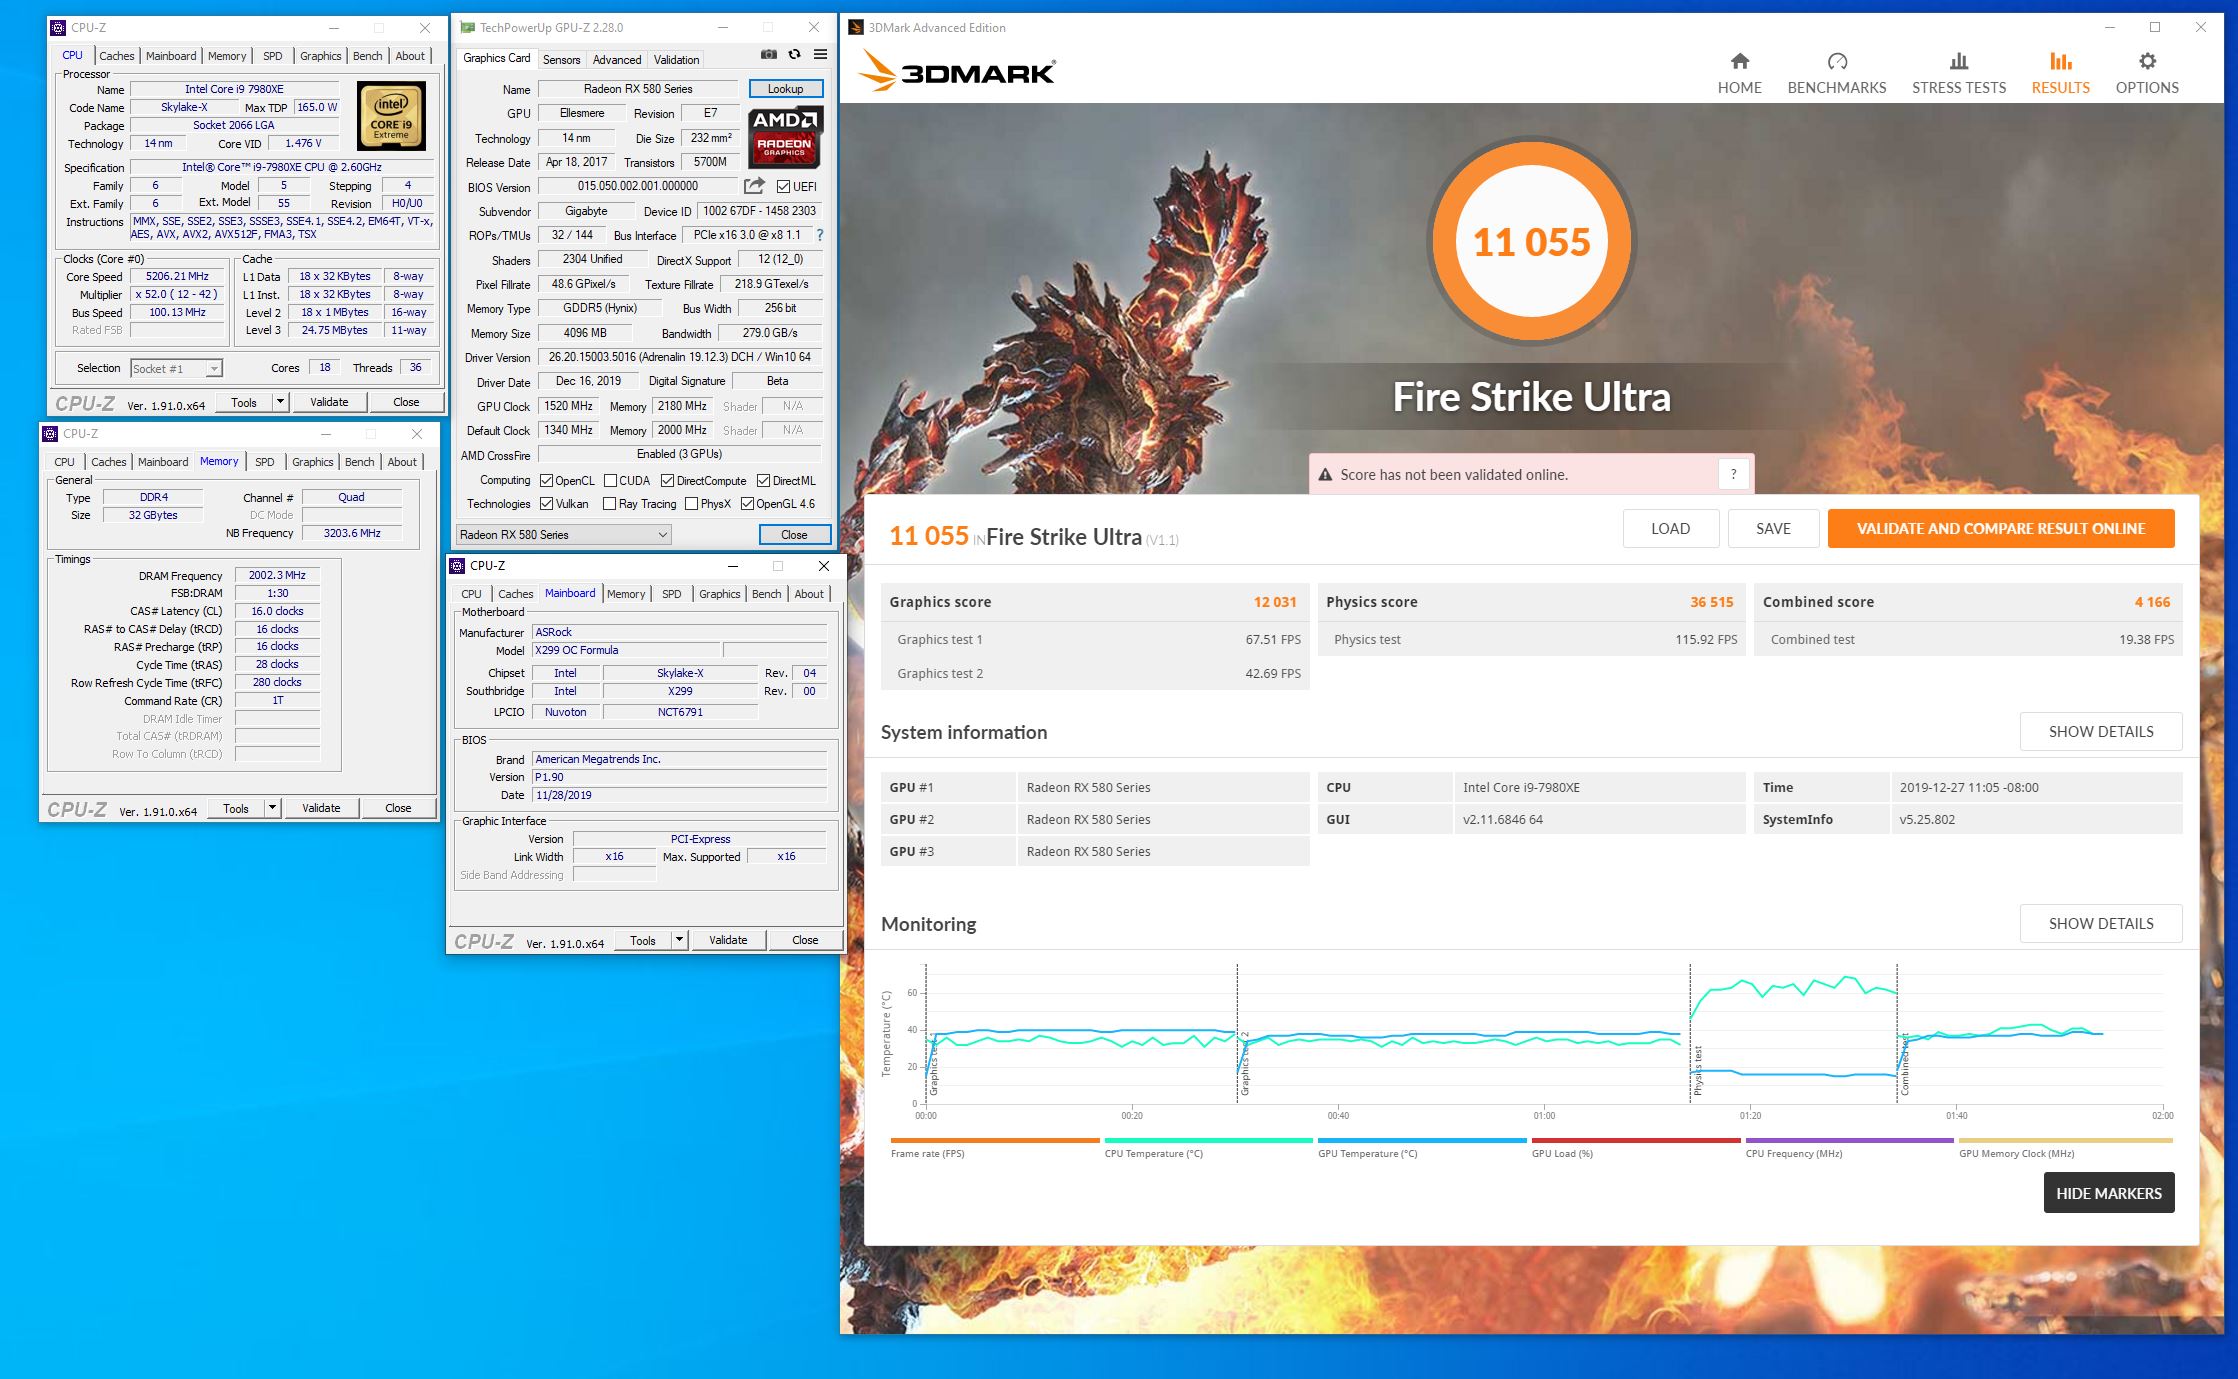2238x1379 pixels.
Task: Open Bench tab in CPU-Z Mainboard window
Action: (766, 594)
